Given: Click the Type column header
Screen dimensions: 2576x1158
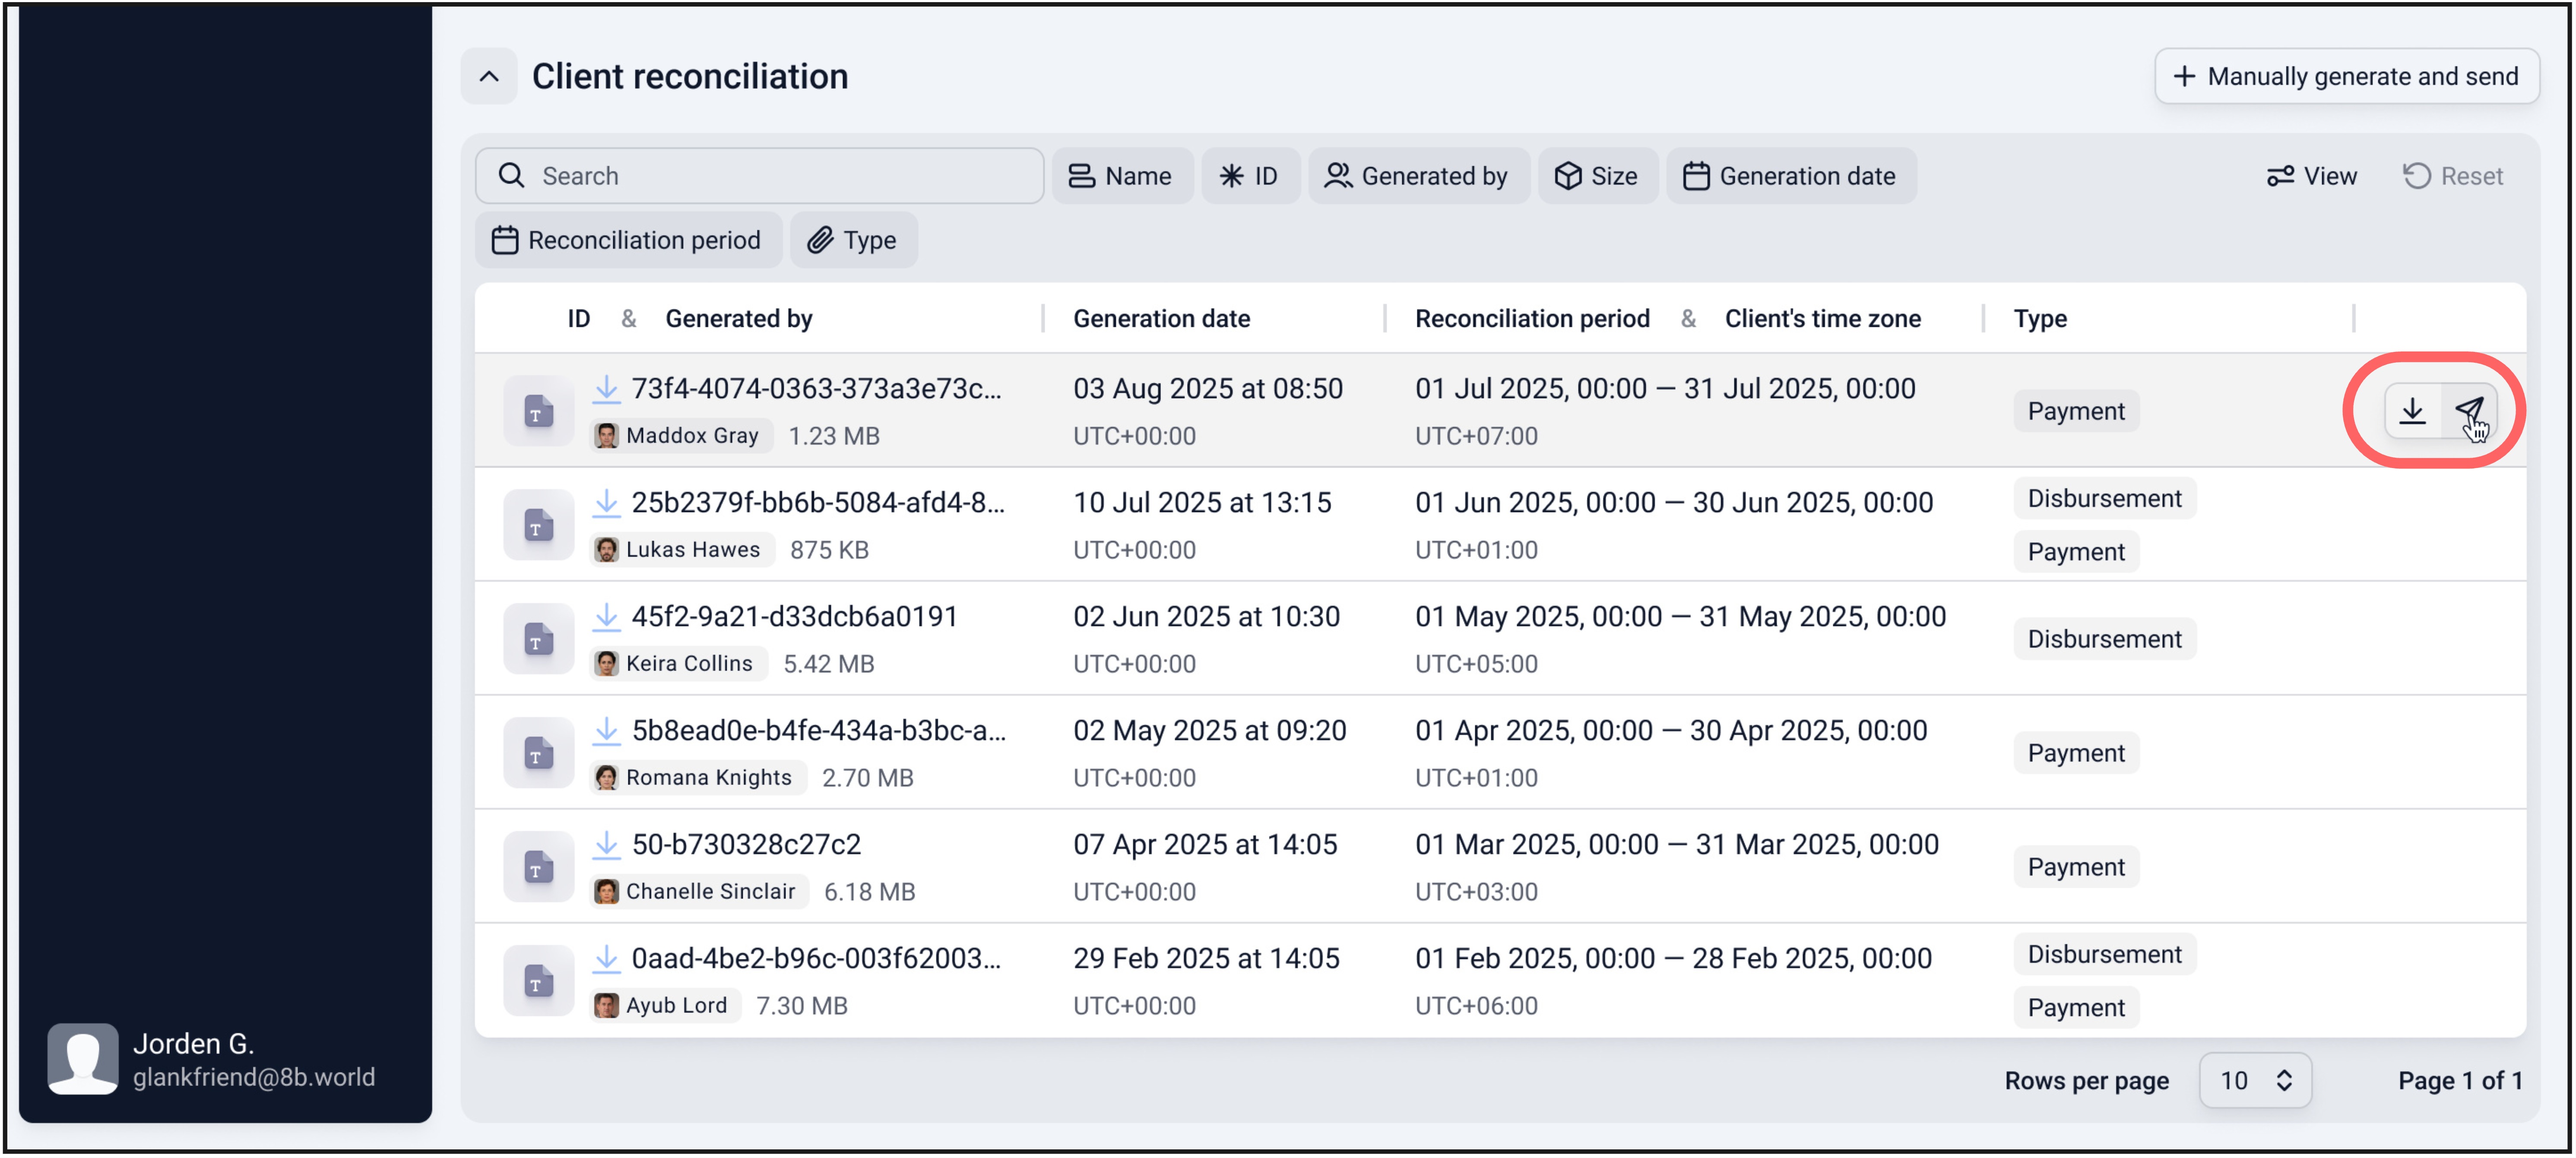Looking at the screenshot, I should tap(2040, 319).
